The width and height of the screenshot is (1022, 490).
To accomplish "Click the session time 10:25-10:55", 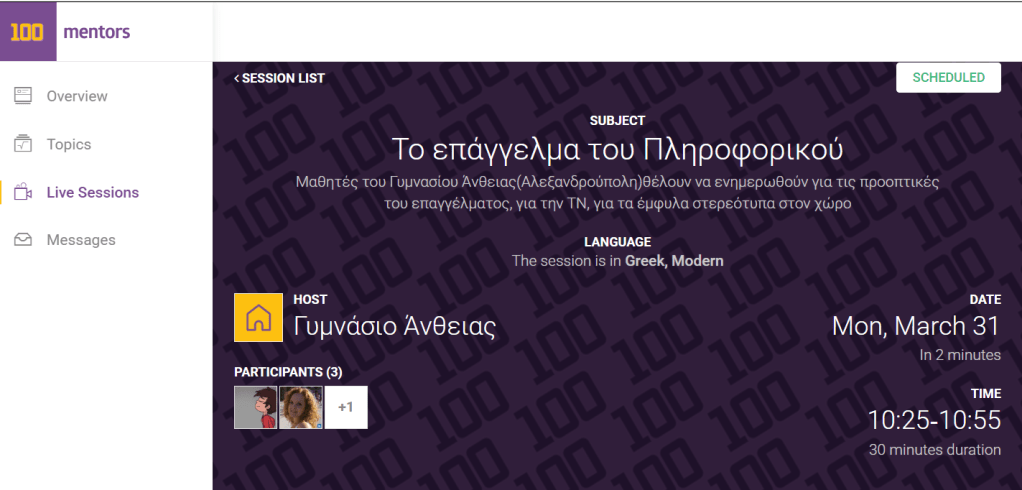I will point(933,419).
